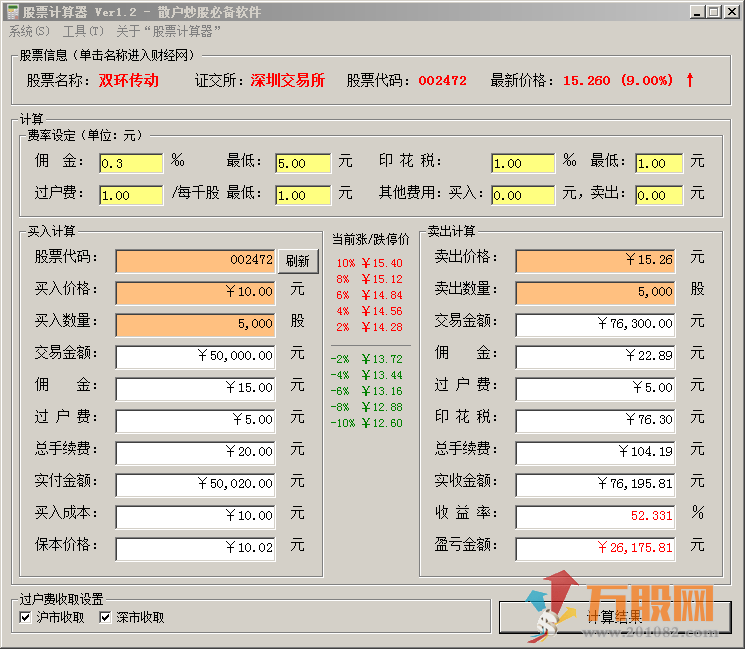Viewport: 745px width, 649px height.
Task: Click the 印花税 rate field
Action: (523, 163)
